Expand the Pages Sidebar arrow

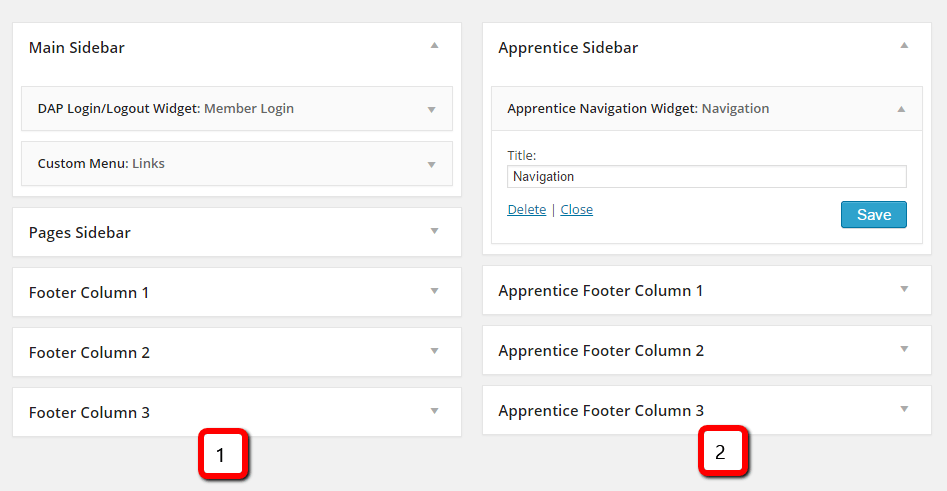[434, 231]
